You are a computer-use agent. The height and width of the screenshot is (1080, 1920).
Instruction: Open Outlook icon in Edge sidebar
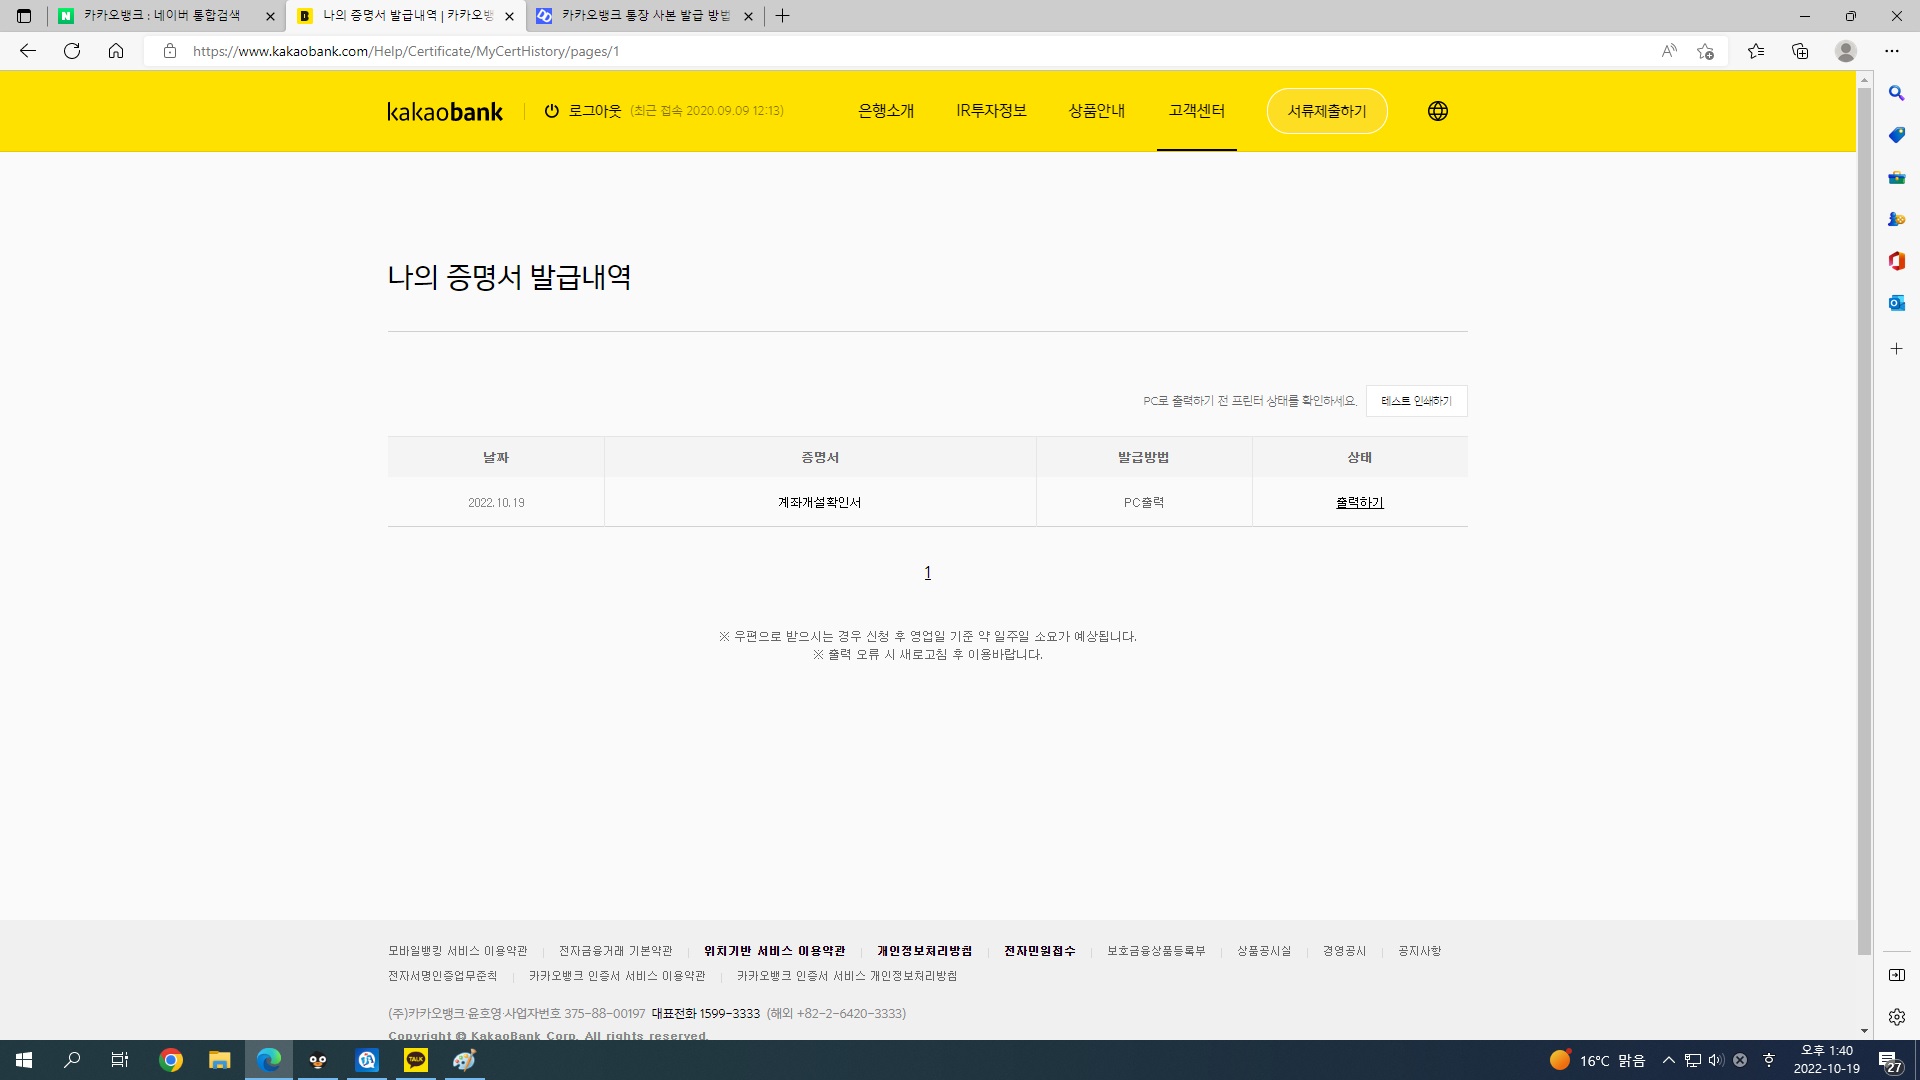pos(1896,303)
